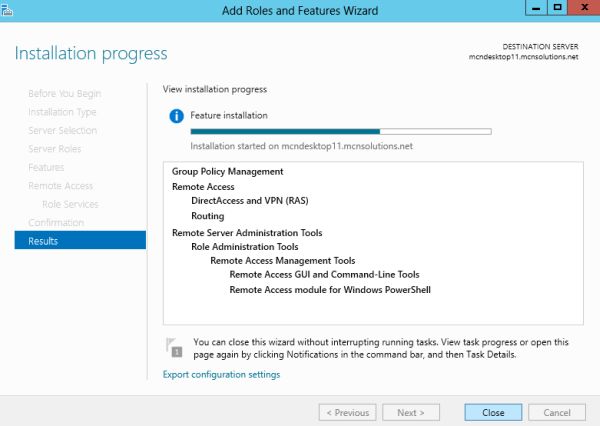Open the Server Roles step
The image size is (600, 426).
click(55, 149)
